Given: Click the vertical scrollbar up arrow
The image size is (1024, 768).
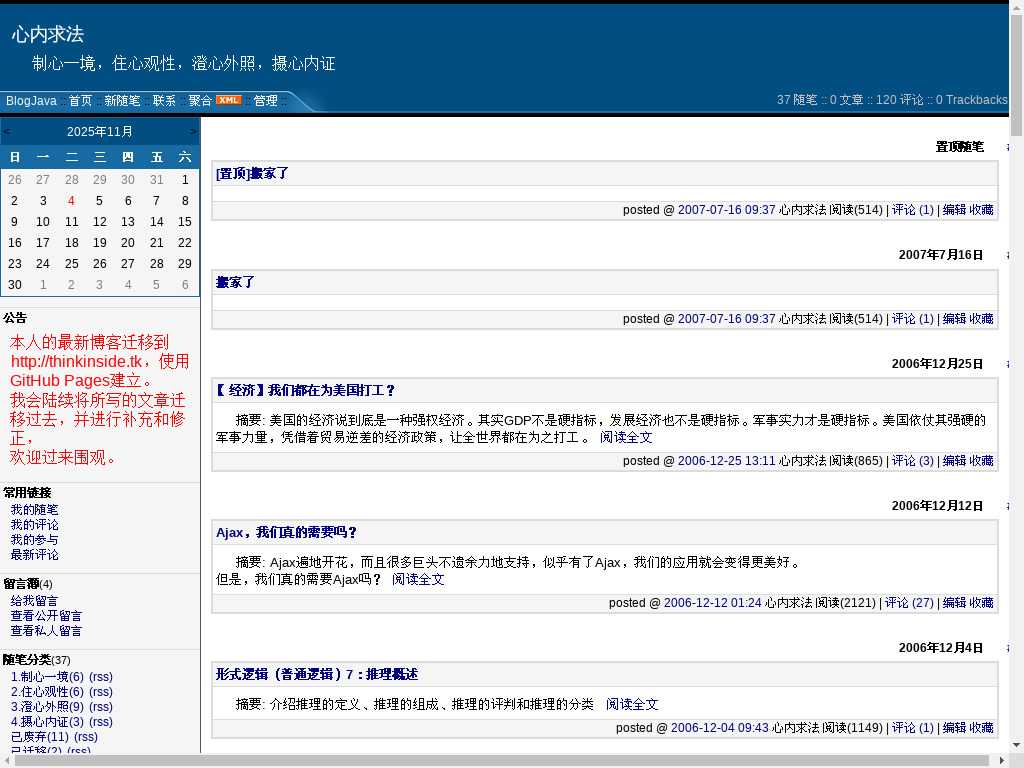Looking at the screenshot, I should point(1016,8).
